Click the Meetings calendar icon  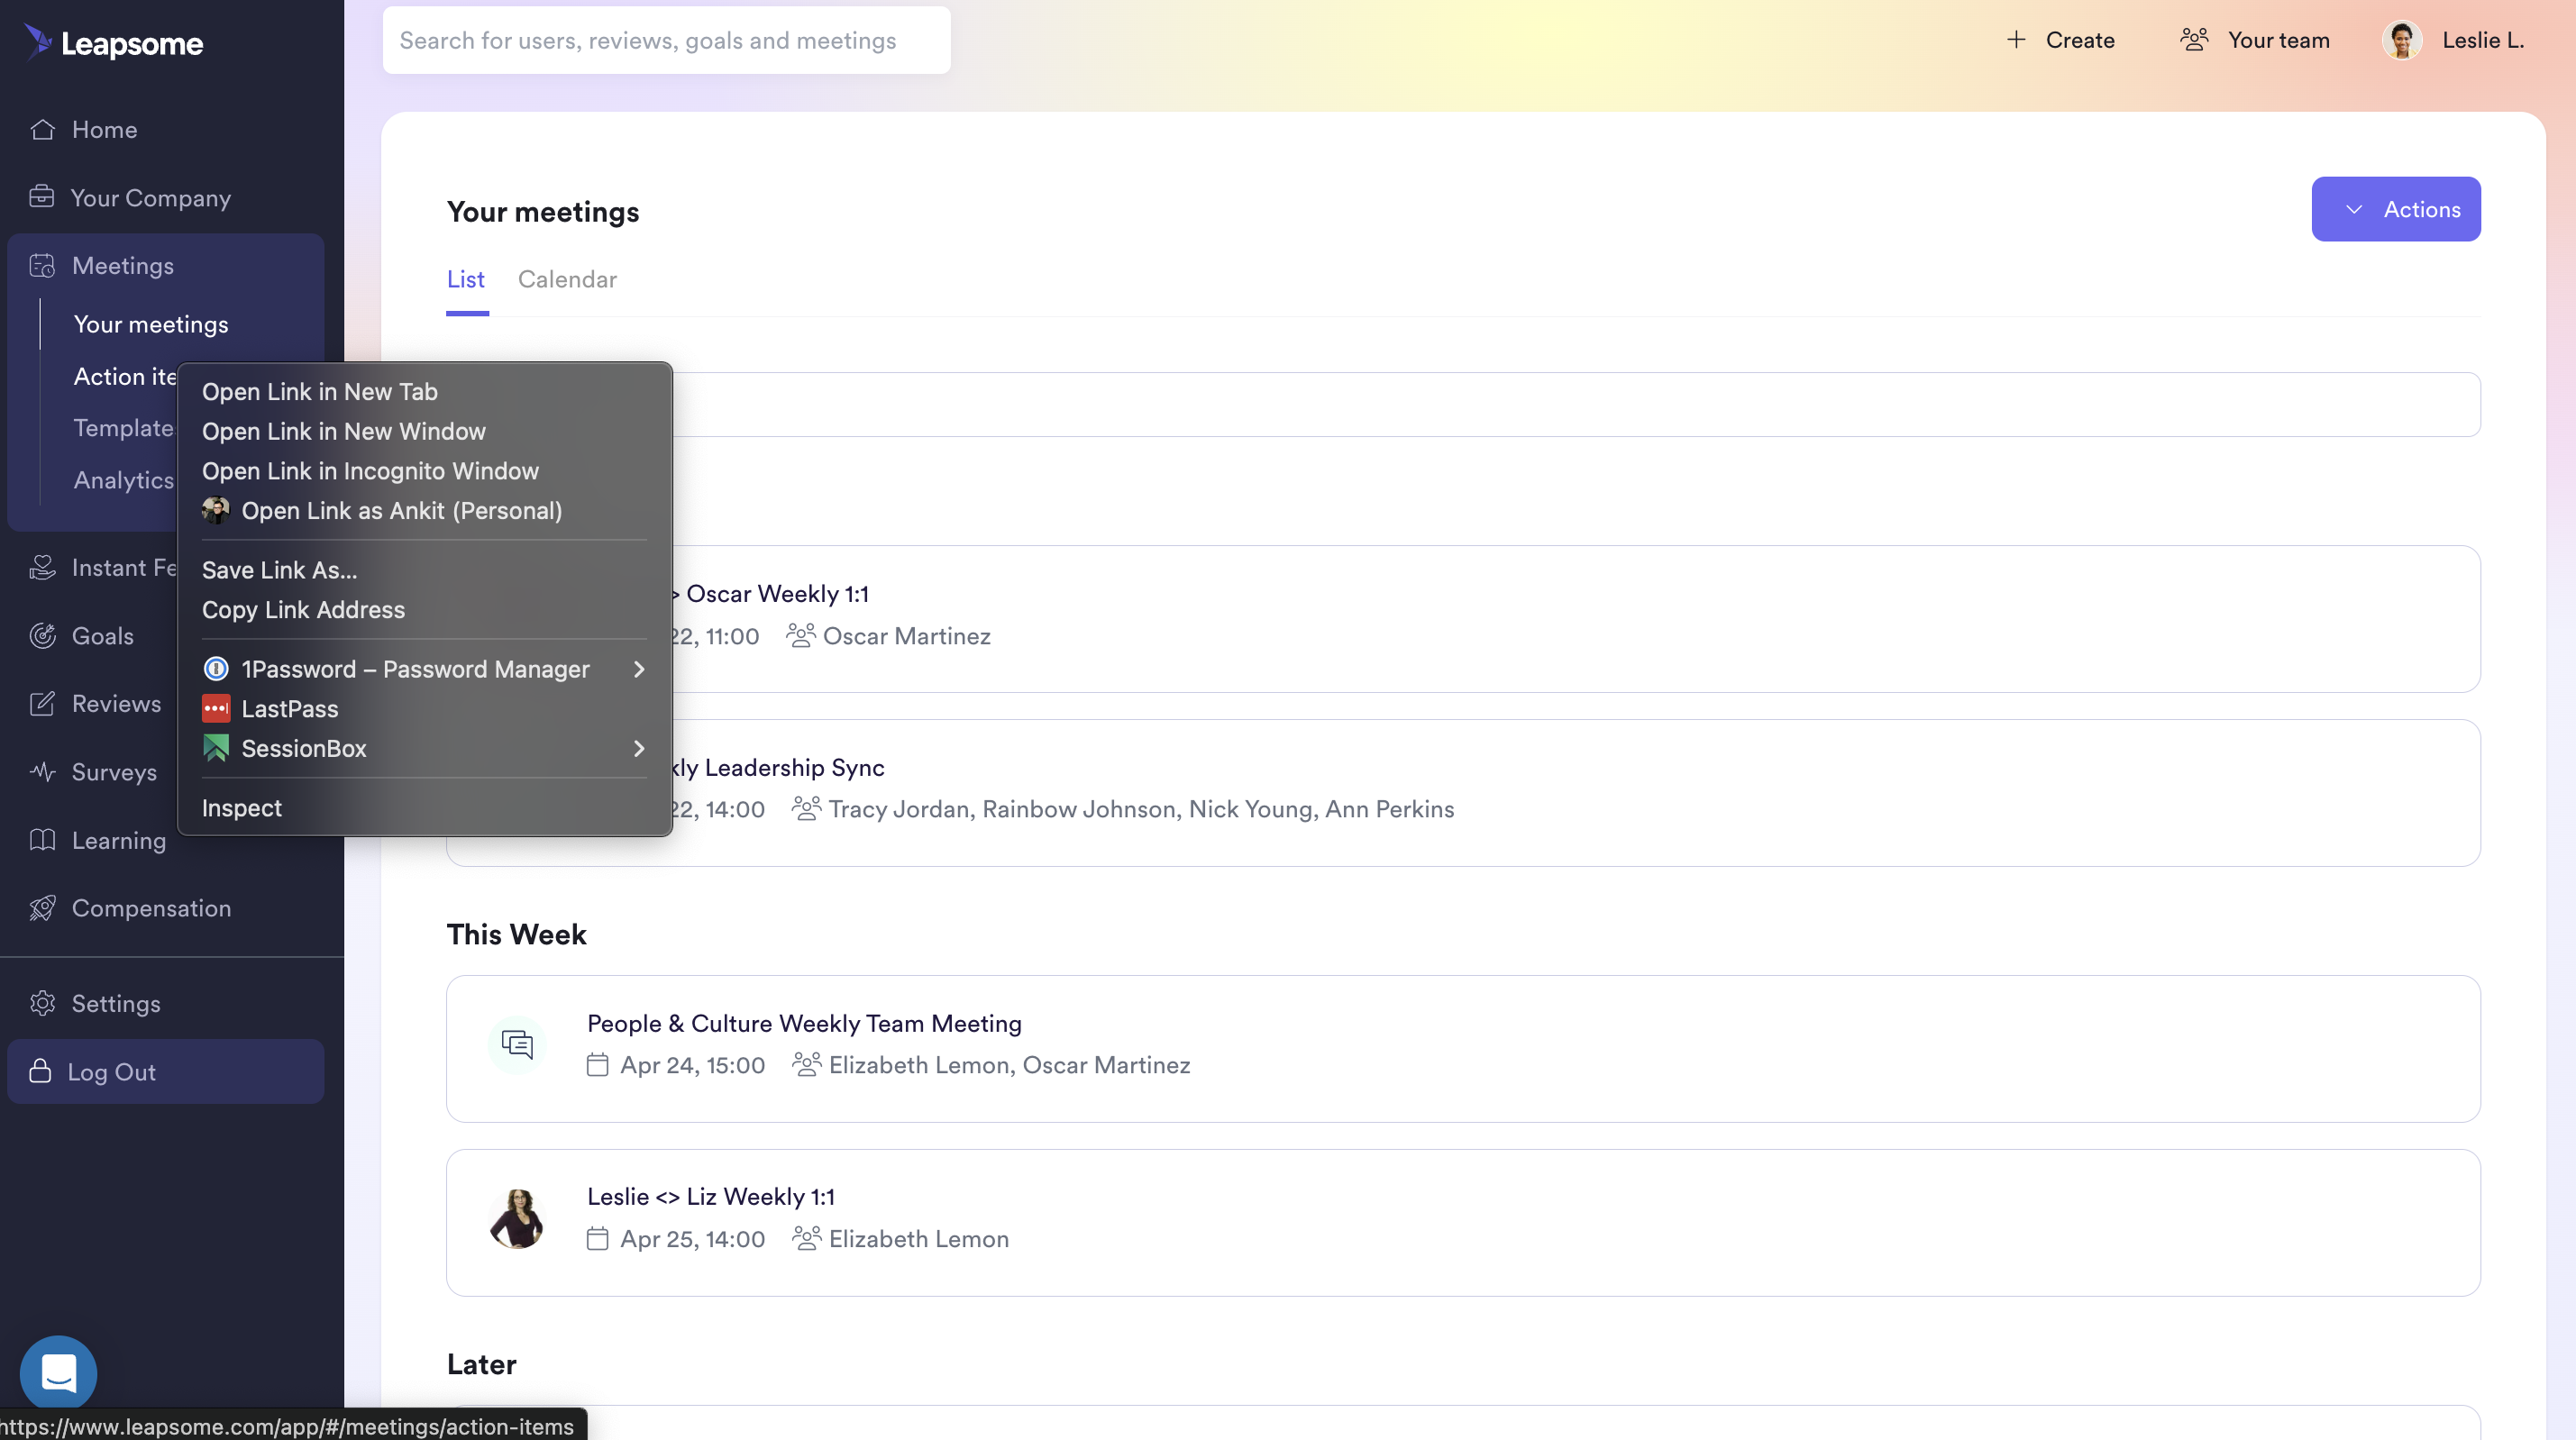coord(42,265)
